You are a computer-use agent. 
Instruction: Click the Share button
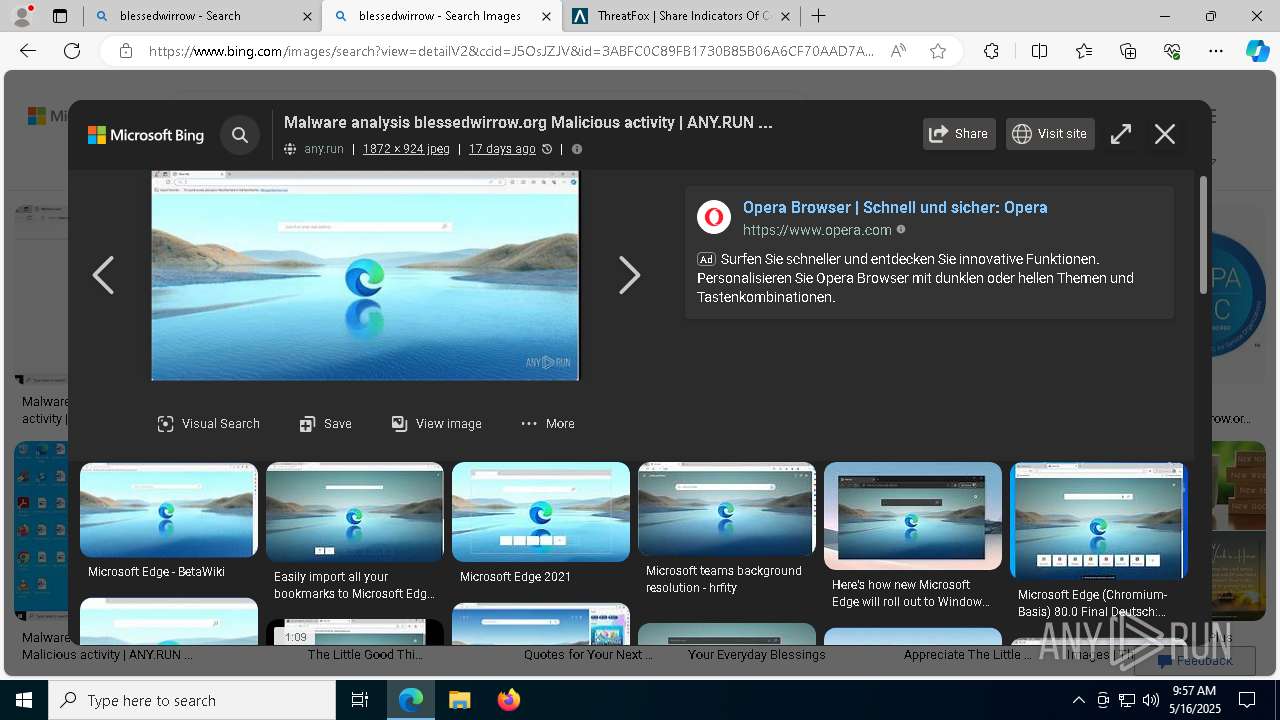coord(959,134)
